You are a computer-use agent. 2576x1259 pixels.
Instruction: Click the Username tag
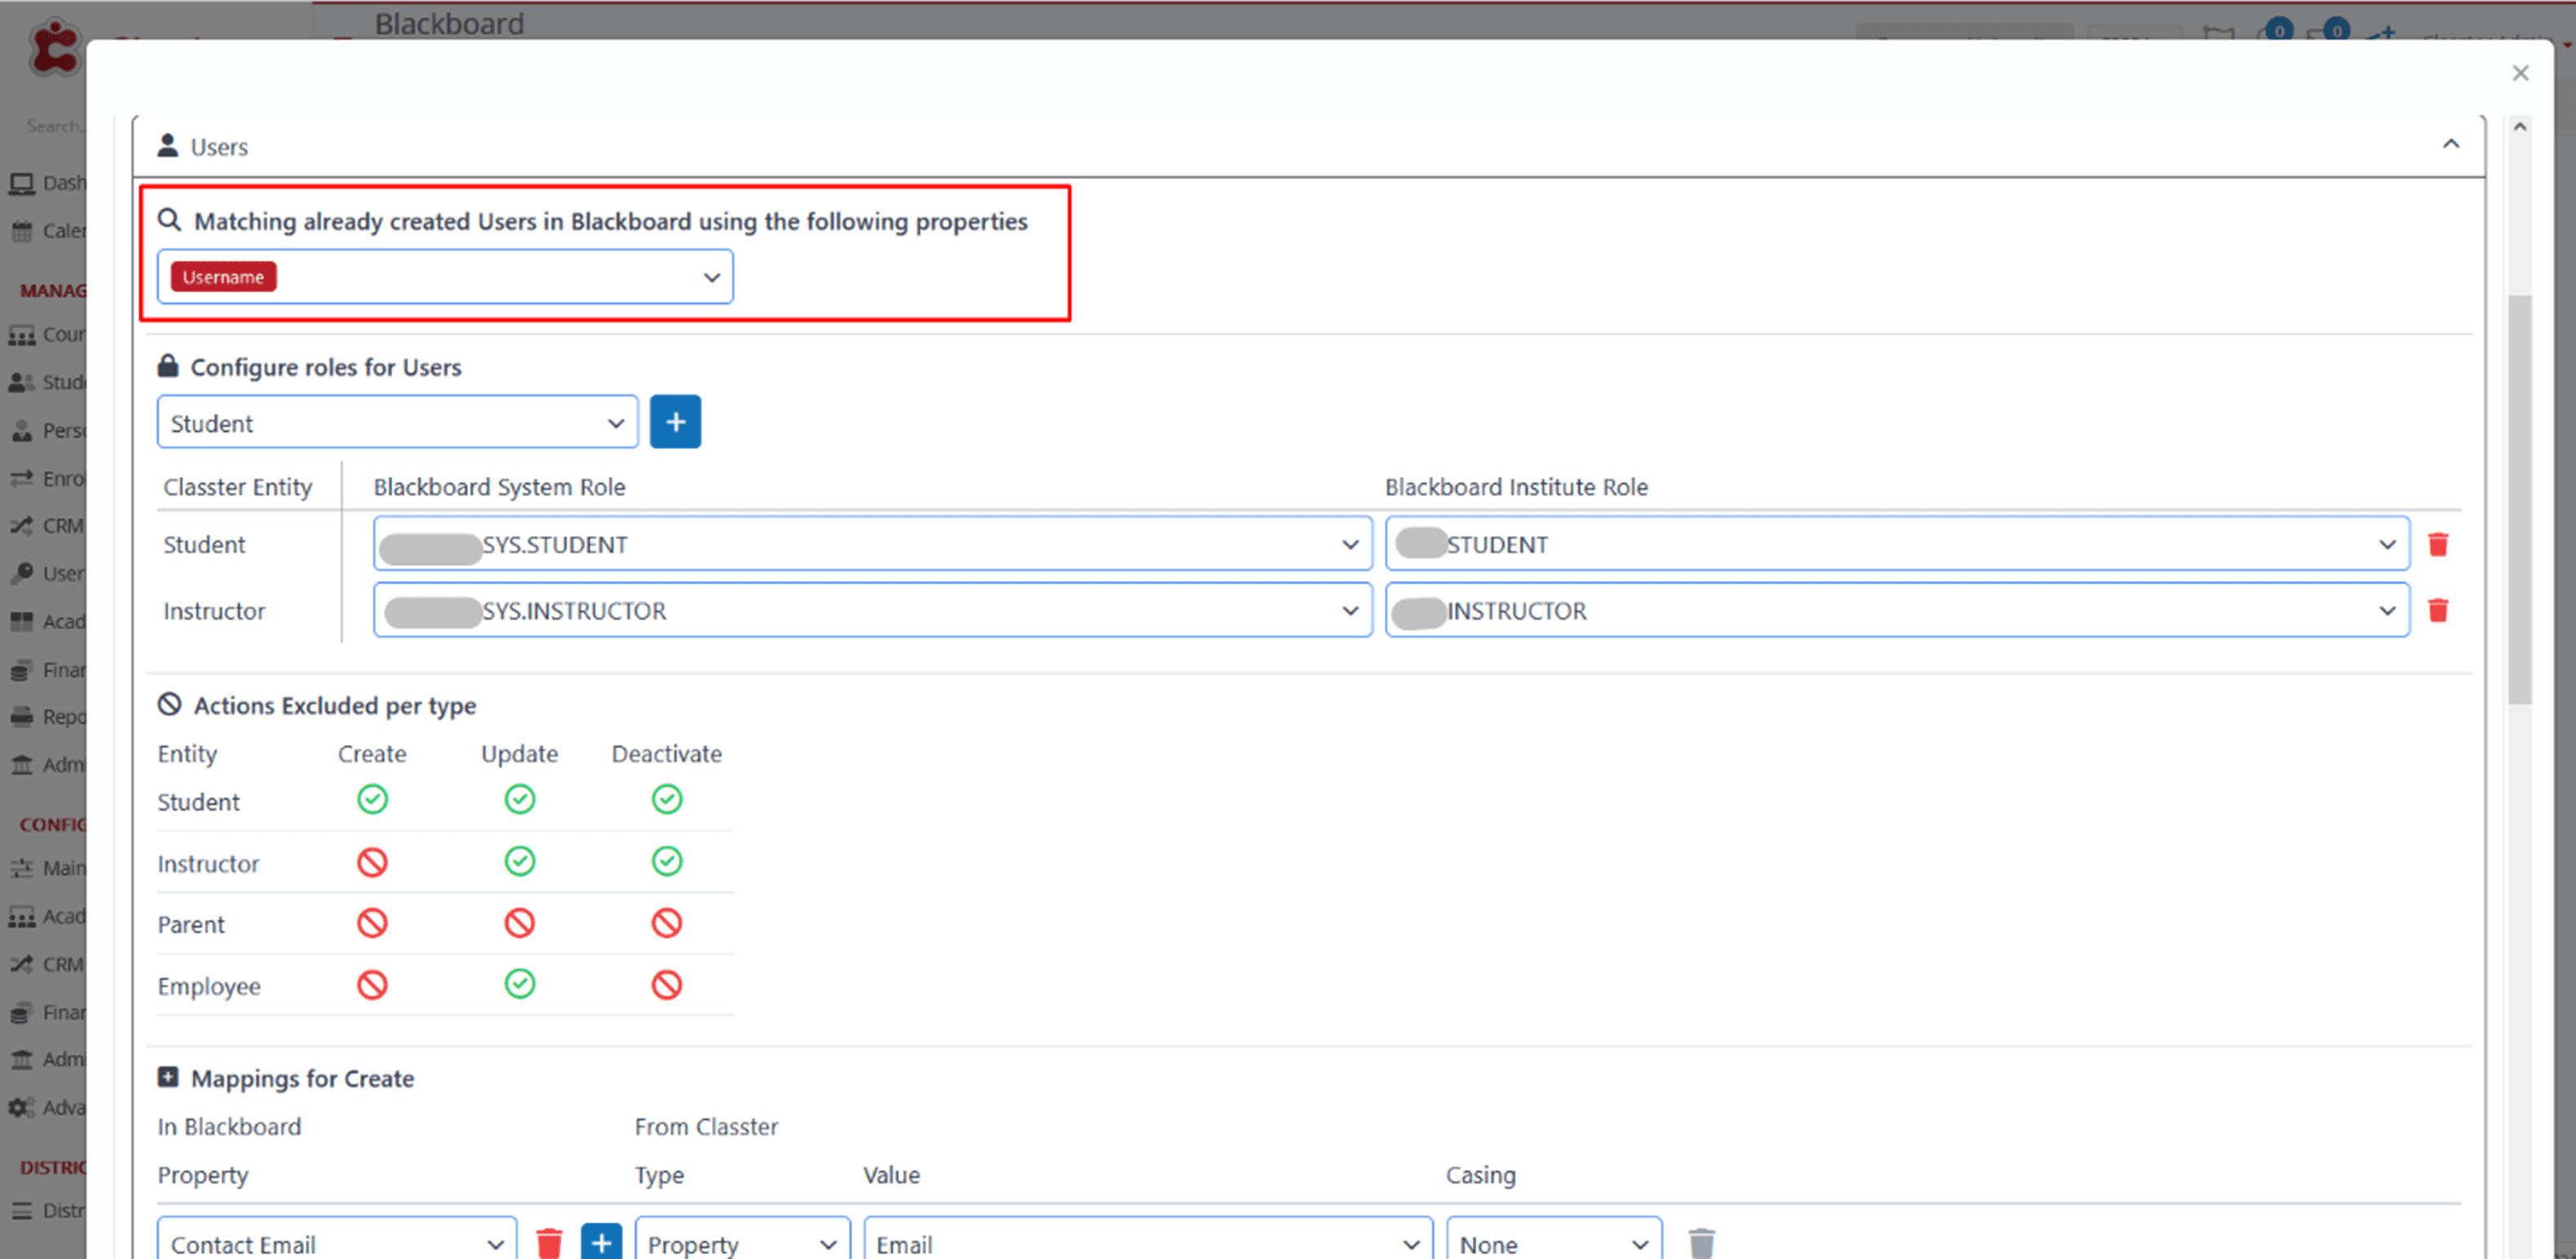coord(223,277)
